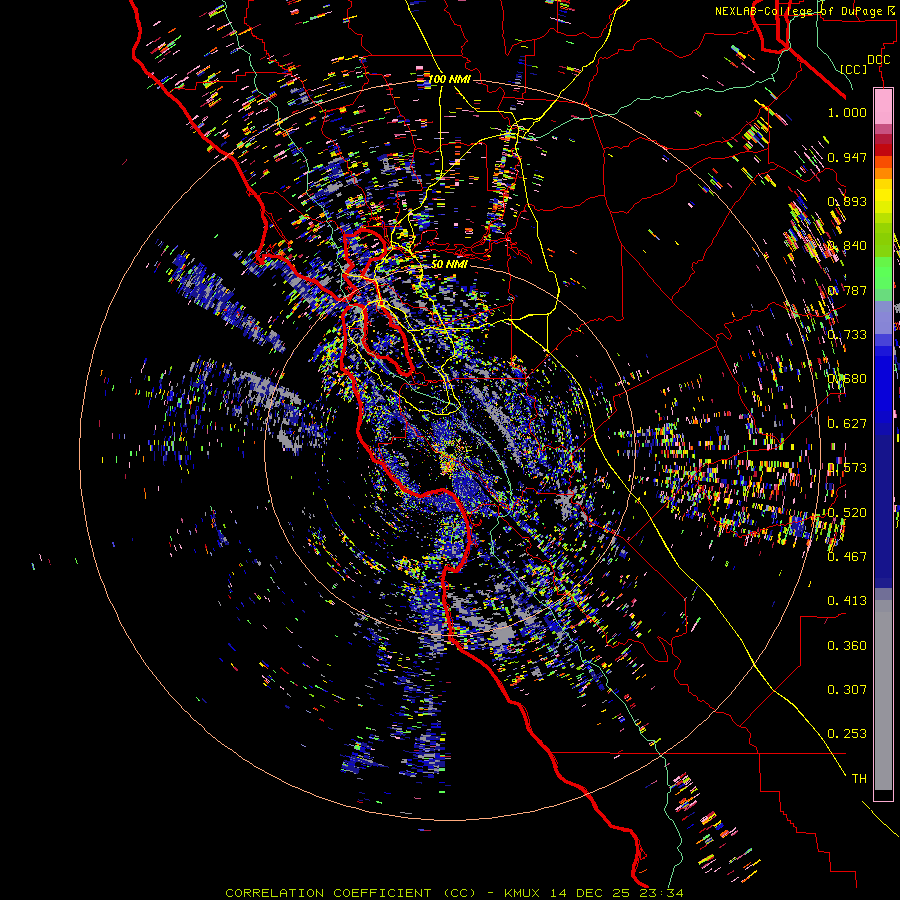Select the 0.307 legend value
900x900 pixels.
(847, 690)
